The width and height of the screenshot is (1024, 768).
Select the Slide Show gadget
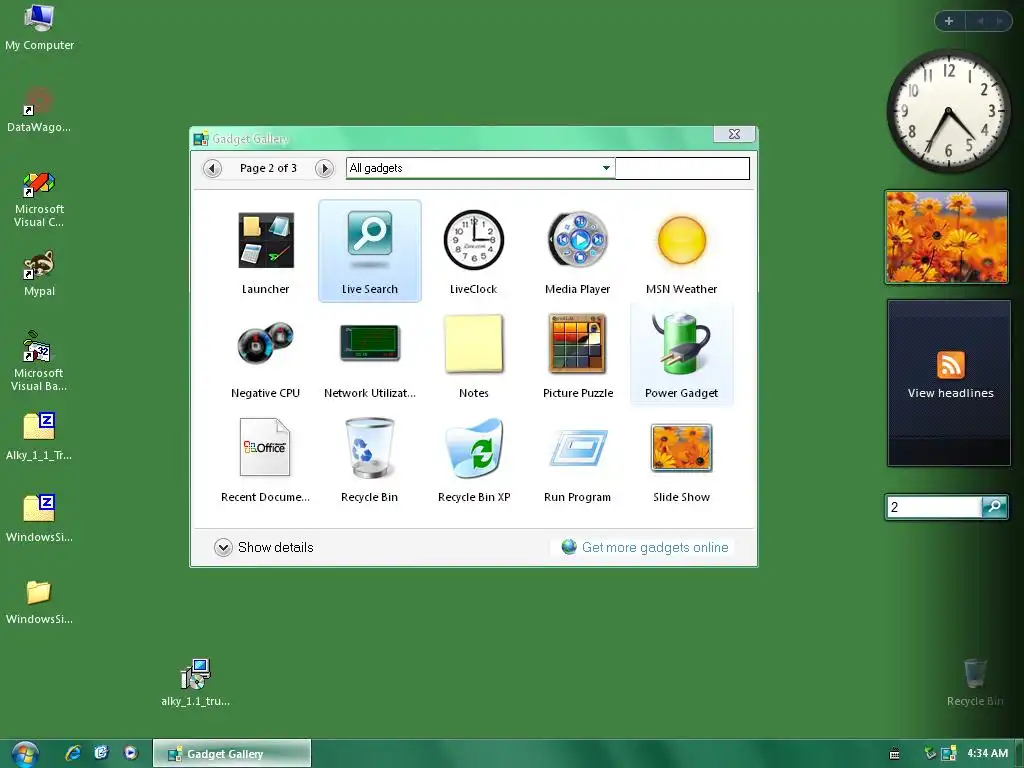(681, 447)
